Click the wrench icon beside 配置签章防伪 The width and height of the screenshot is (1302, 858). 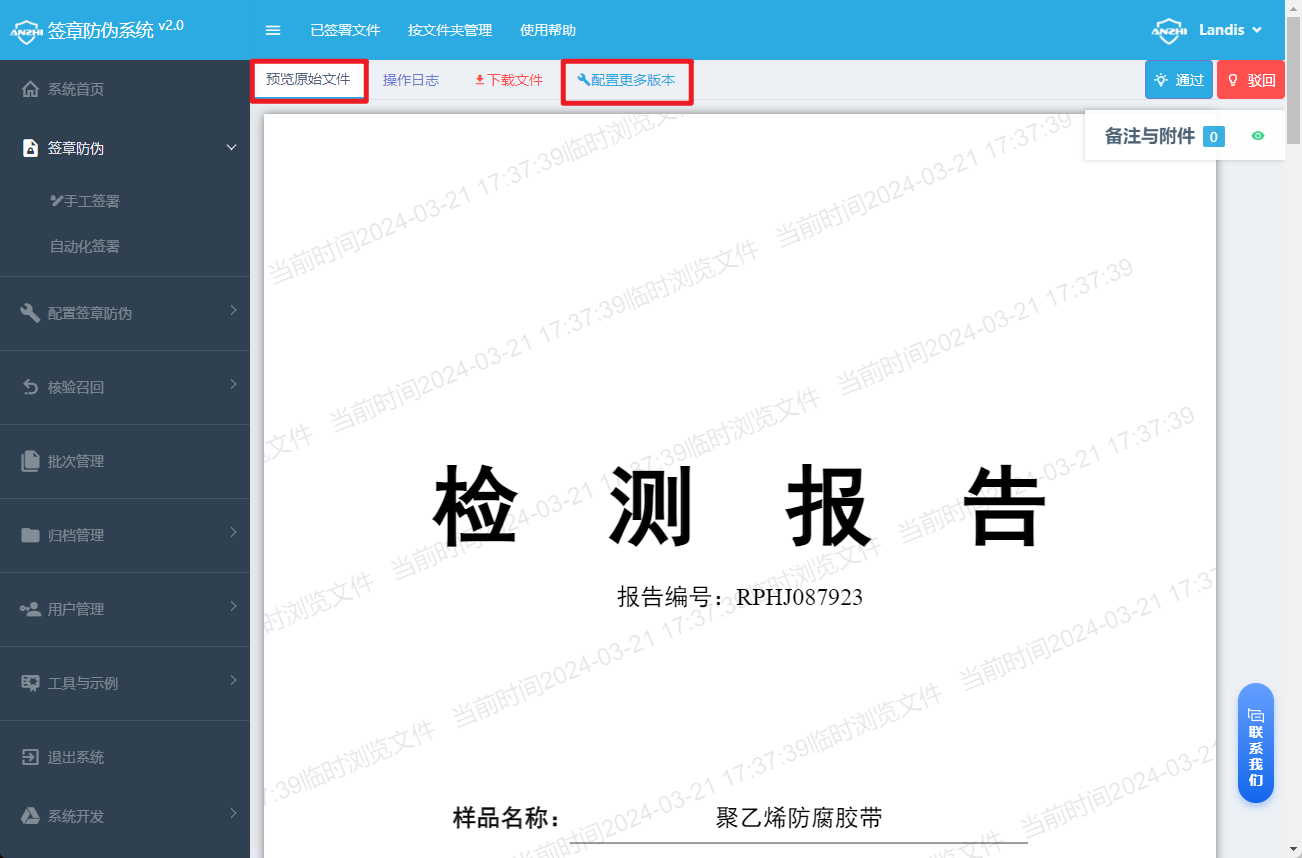(30, 313)
